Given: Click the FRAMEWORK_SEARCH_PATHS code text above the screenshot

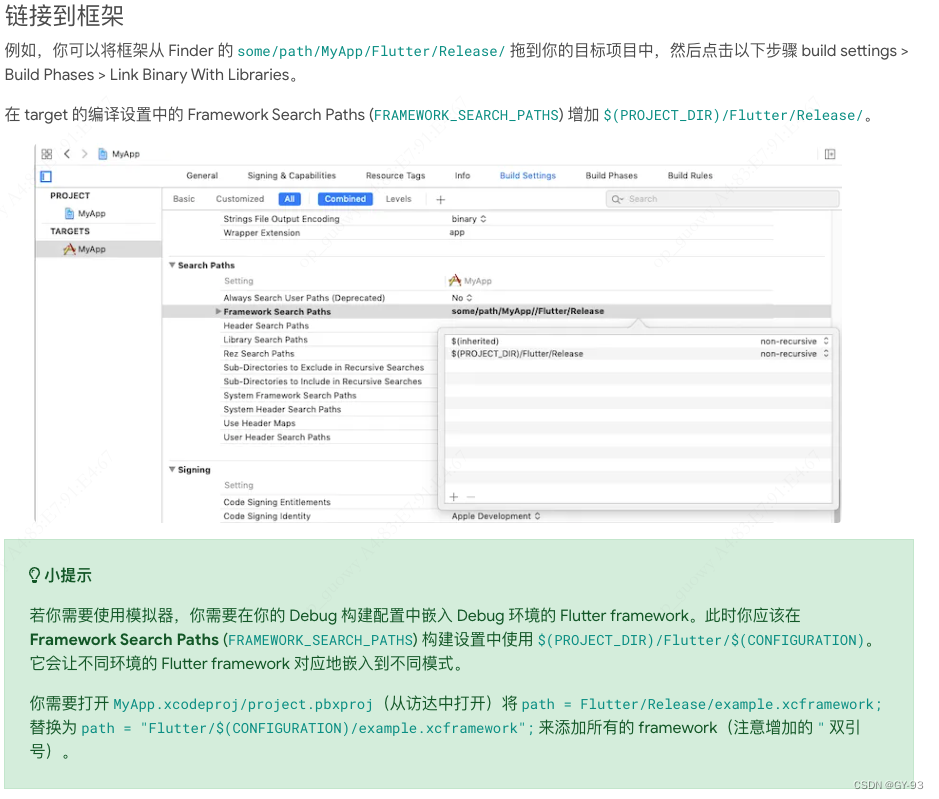Looking at the screenshot, I should pyautogui.click(x=466, y=115).
